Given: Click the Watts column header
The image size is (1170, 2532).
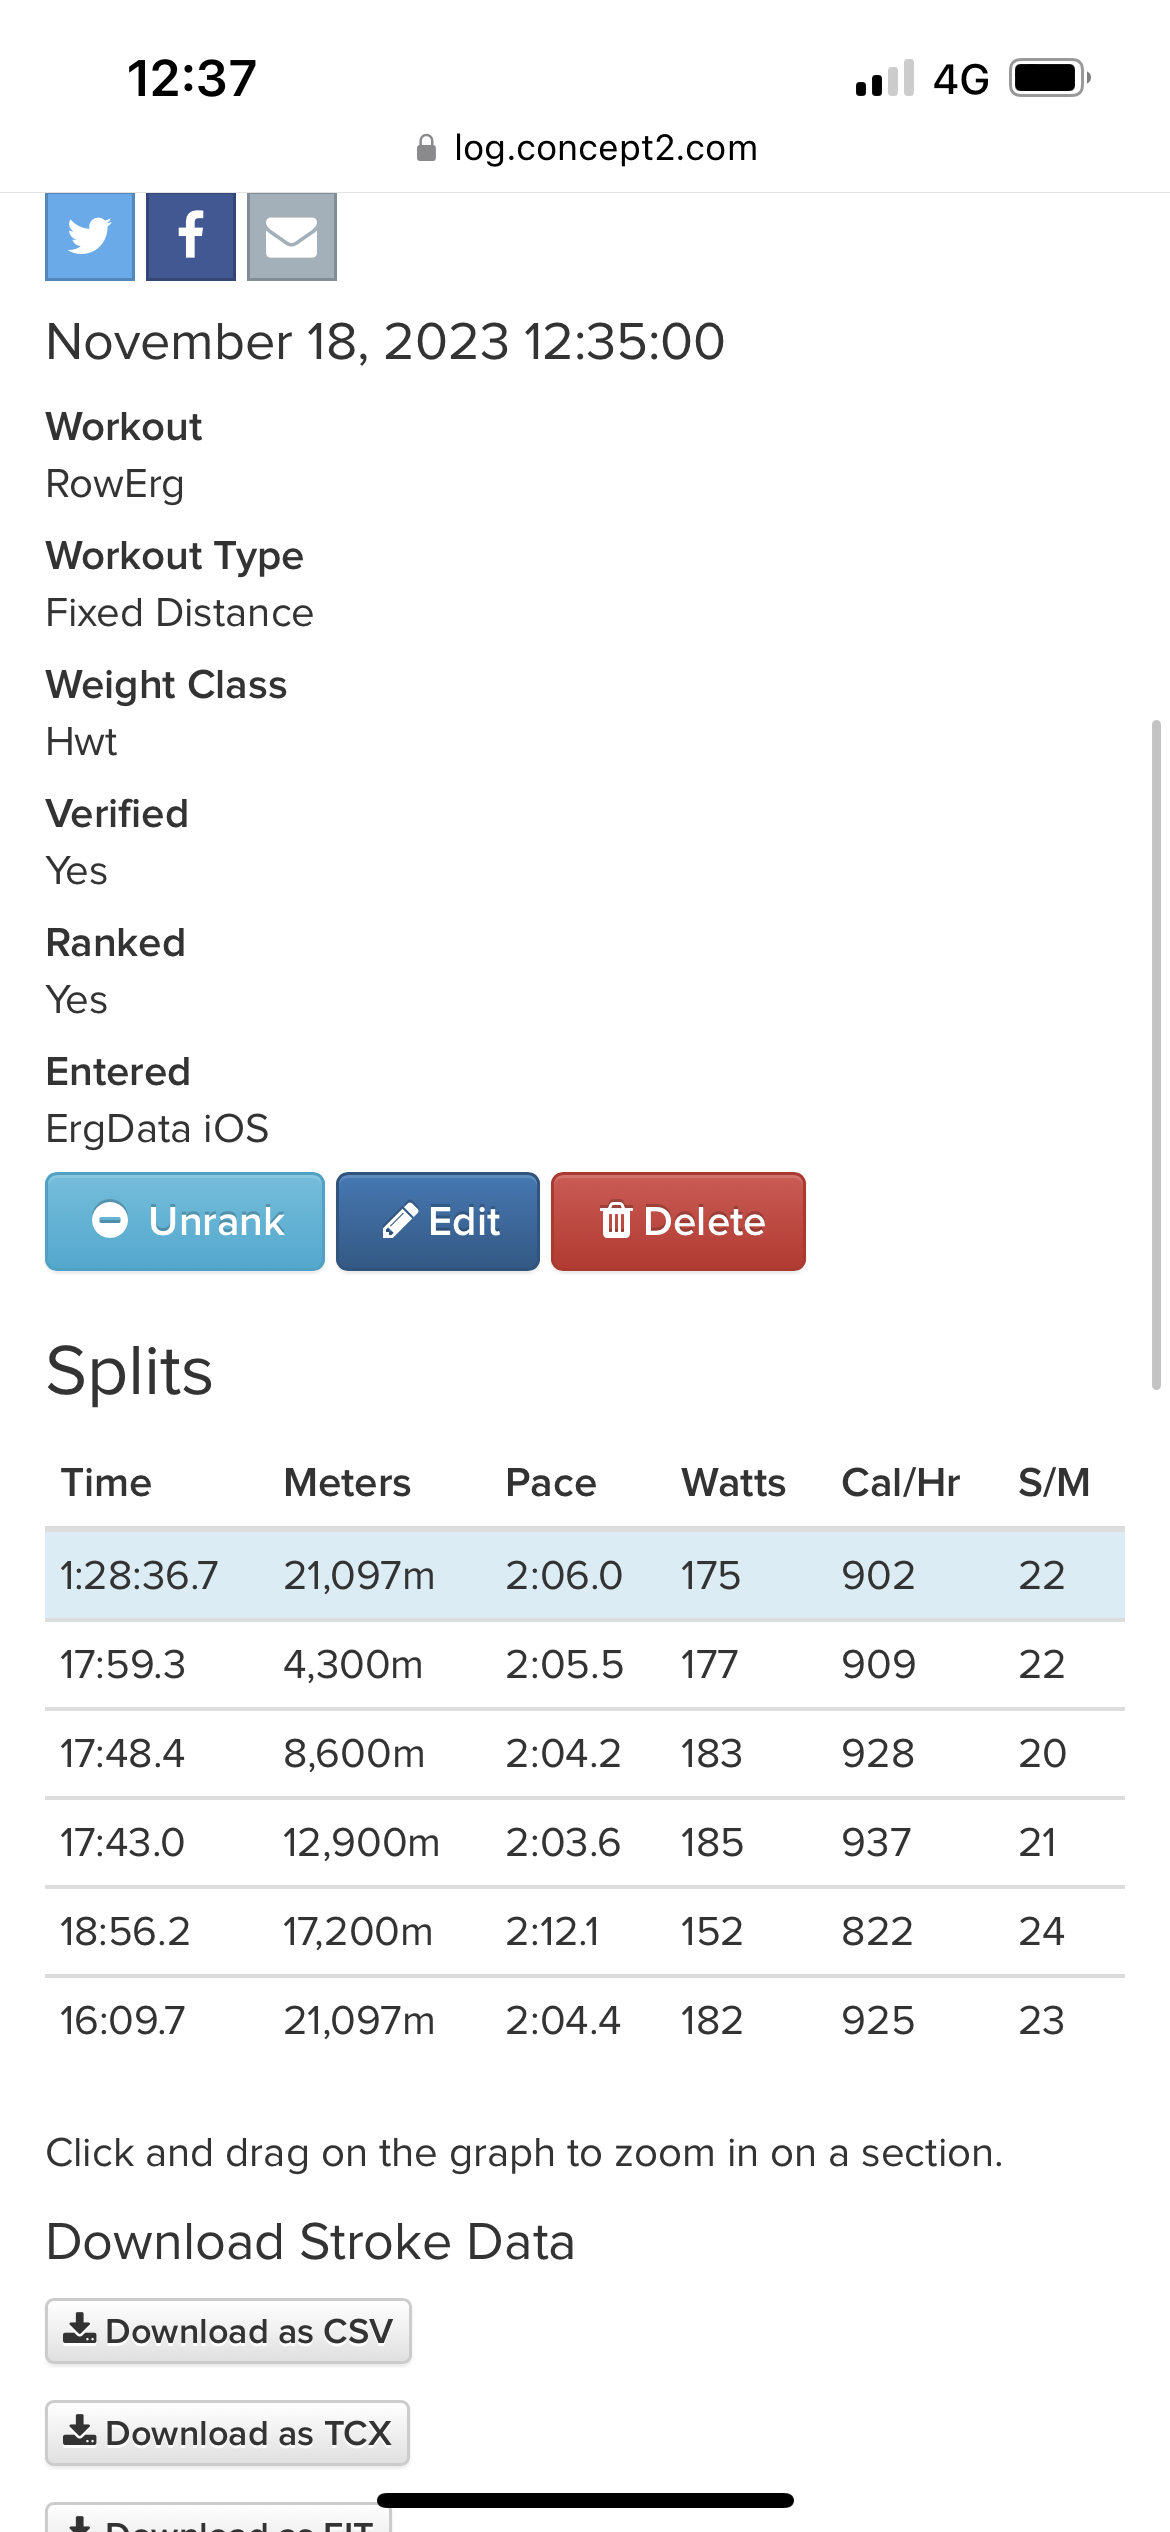Looking at the screenshot, I should 733,1482.
